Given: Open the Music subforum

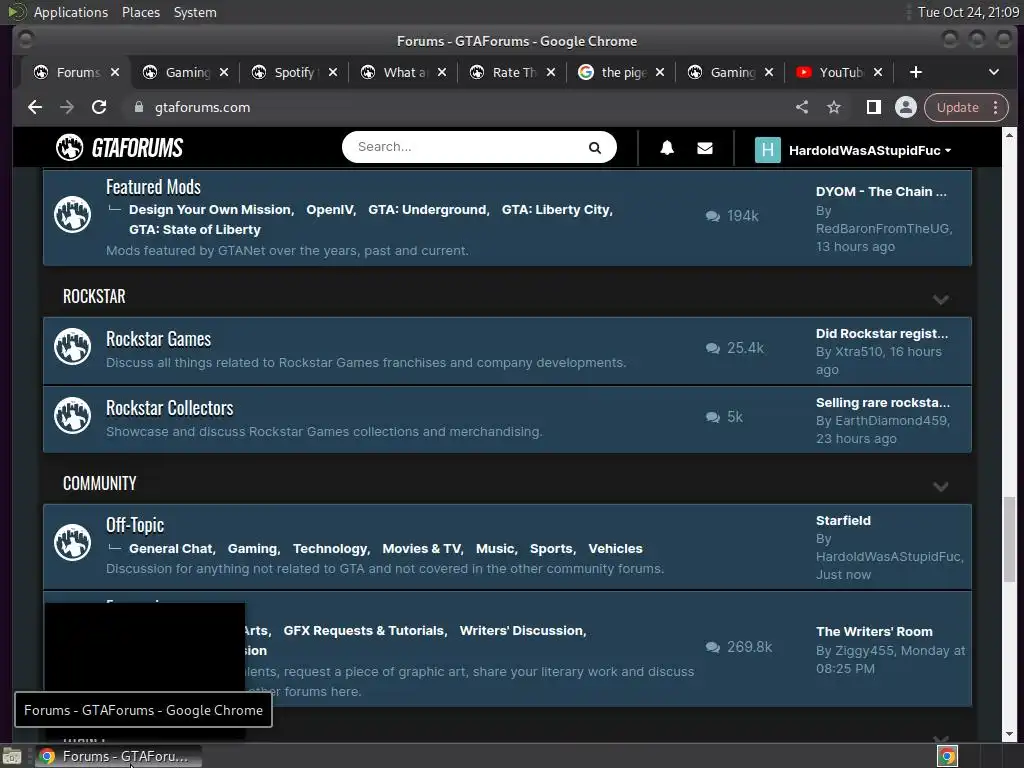Looking at the screenshot, I should coord(494,549).
